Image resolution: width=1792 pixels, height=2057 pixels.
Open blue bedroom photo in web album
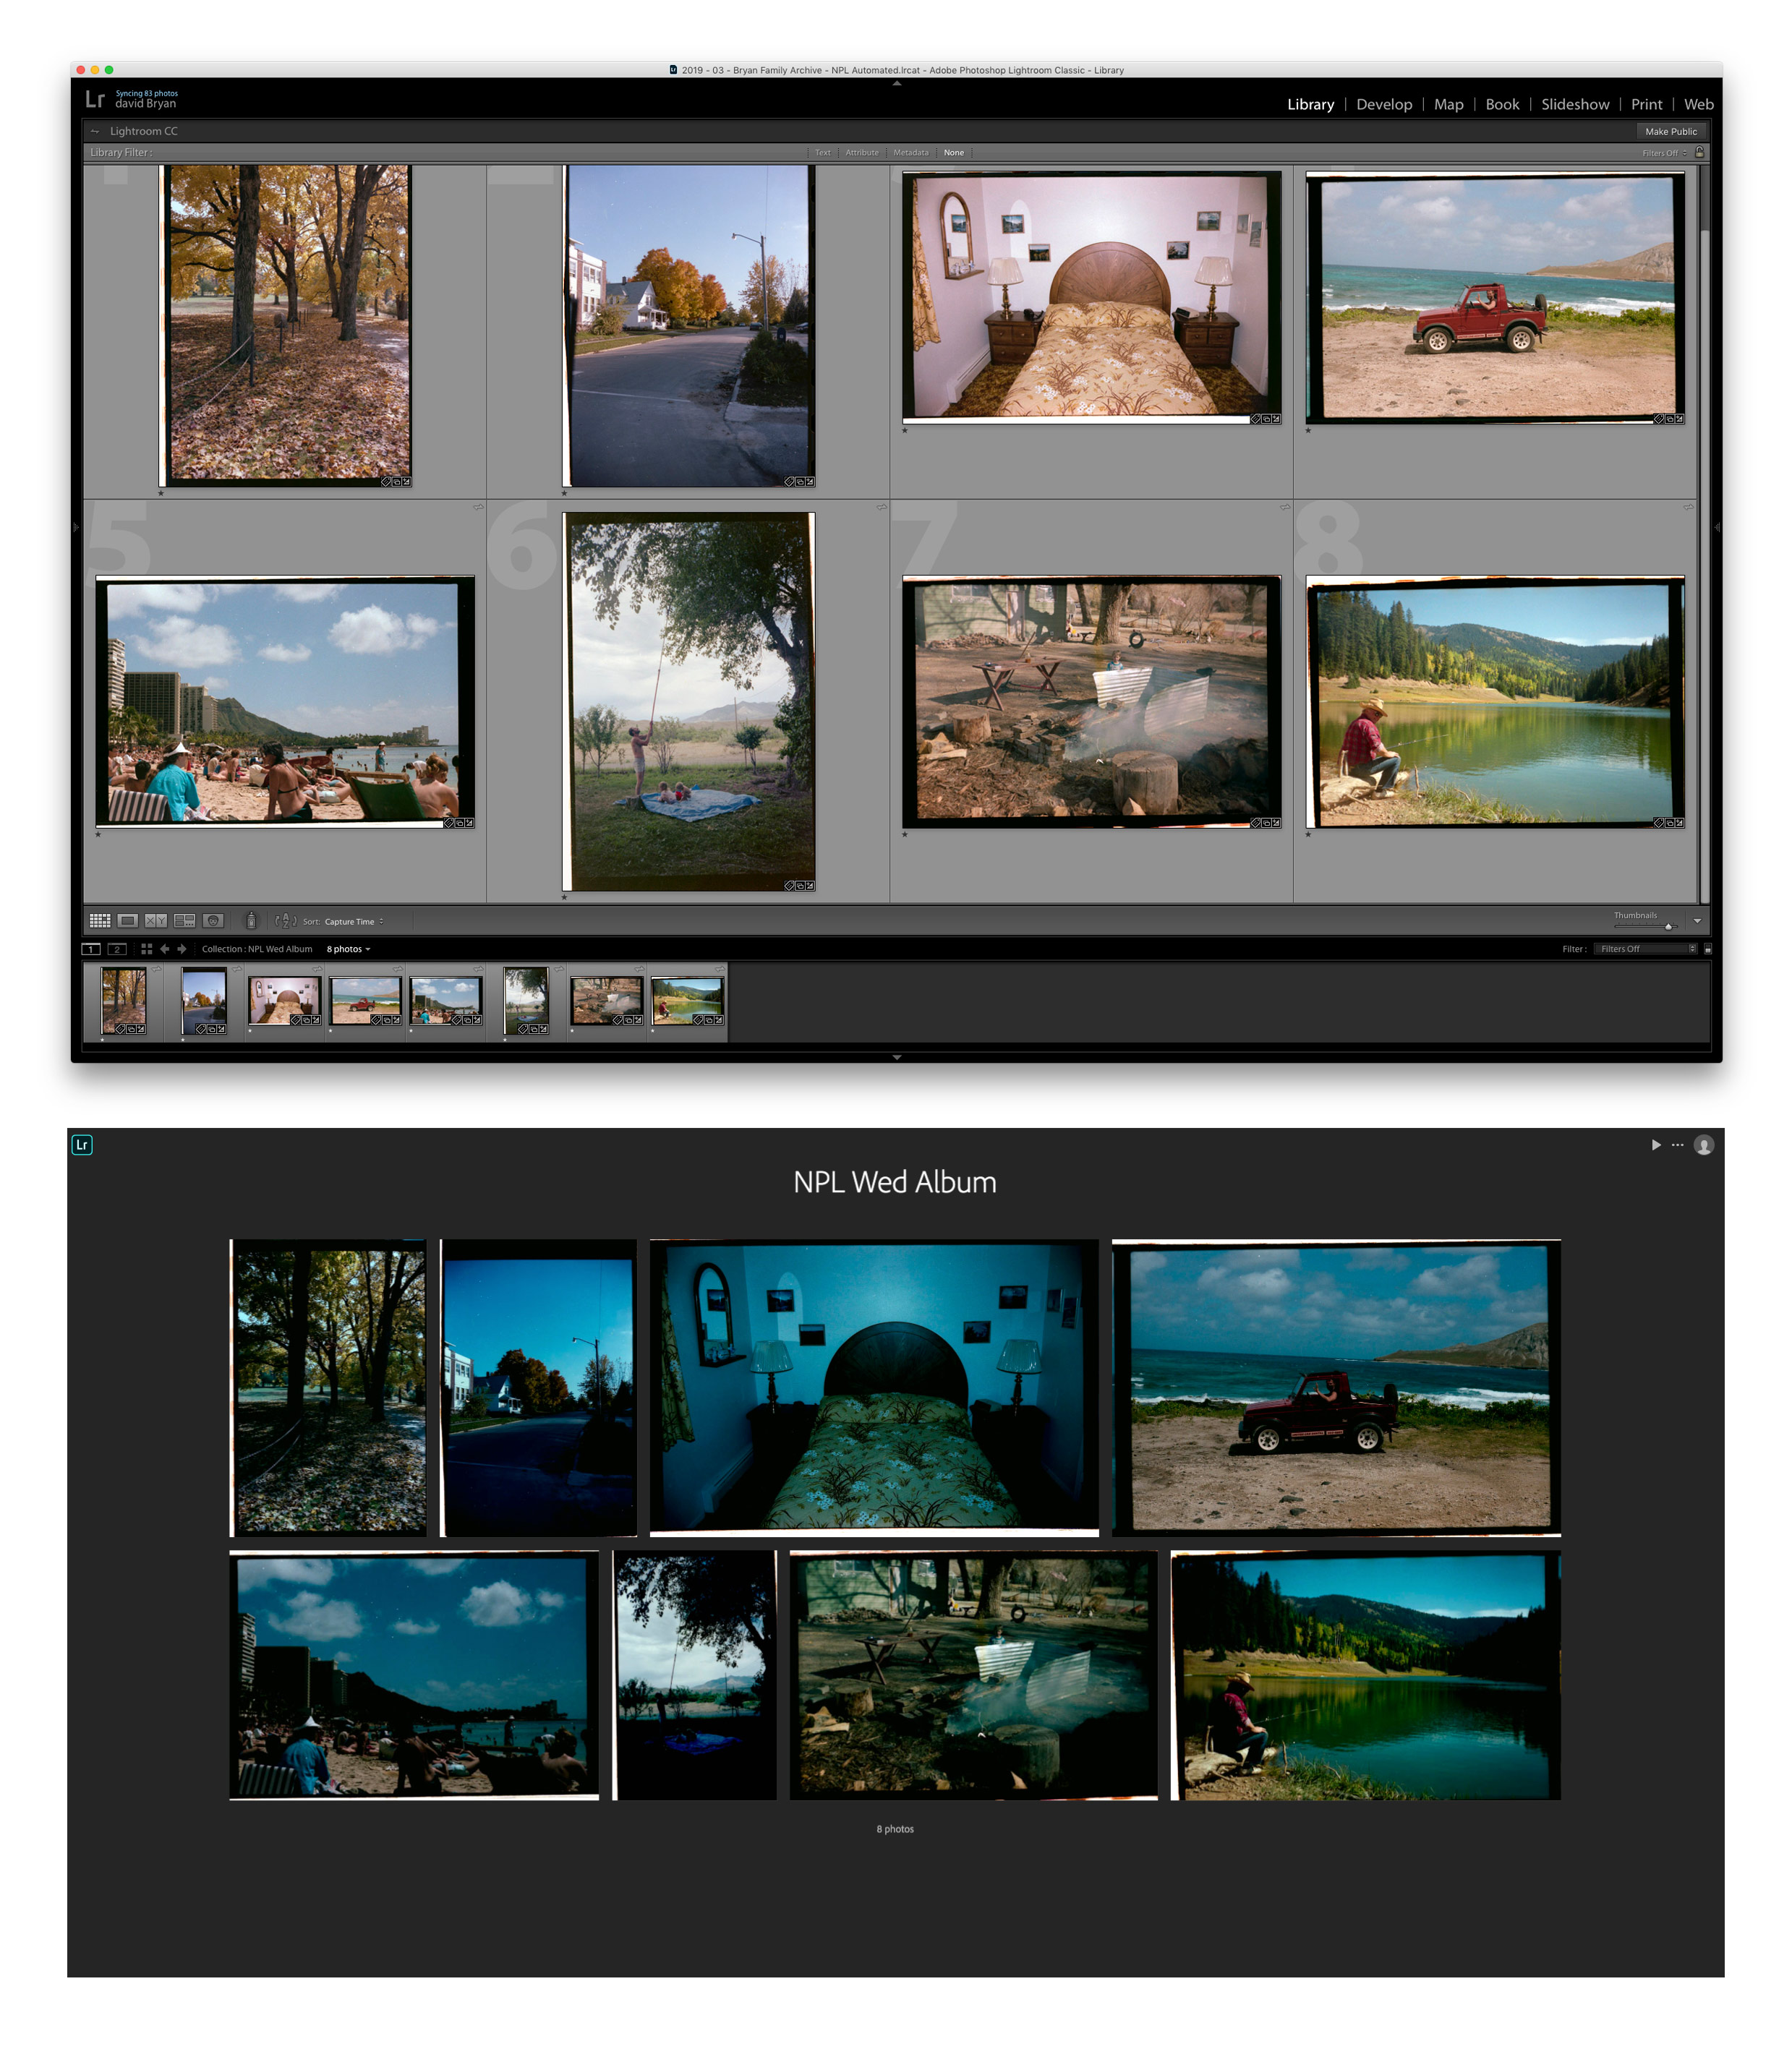coord(874,1388)
